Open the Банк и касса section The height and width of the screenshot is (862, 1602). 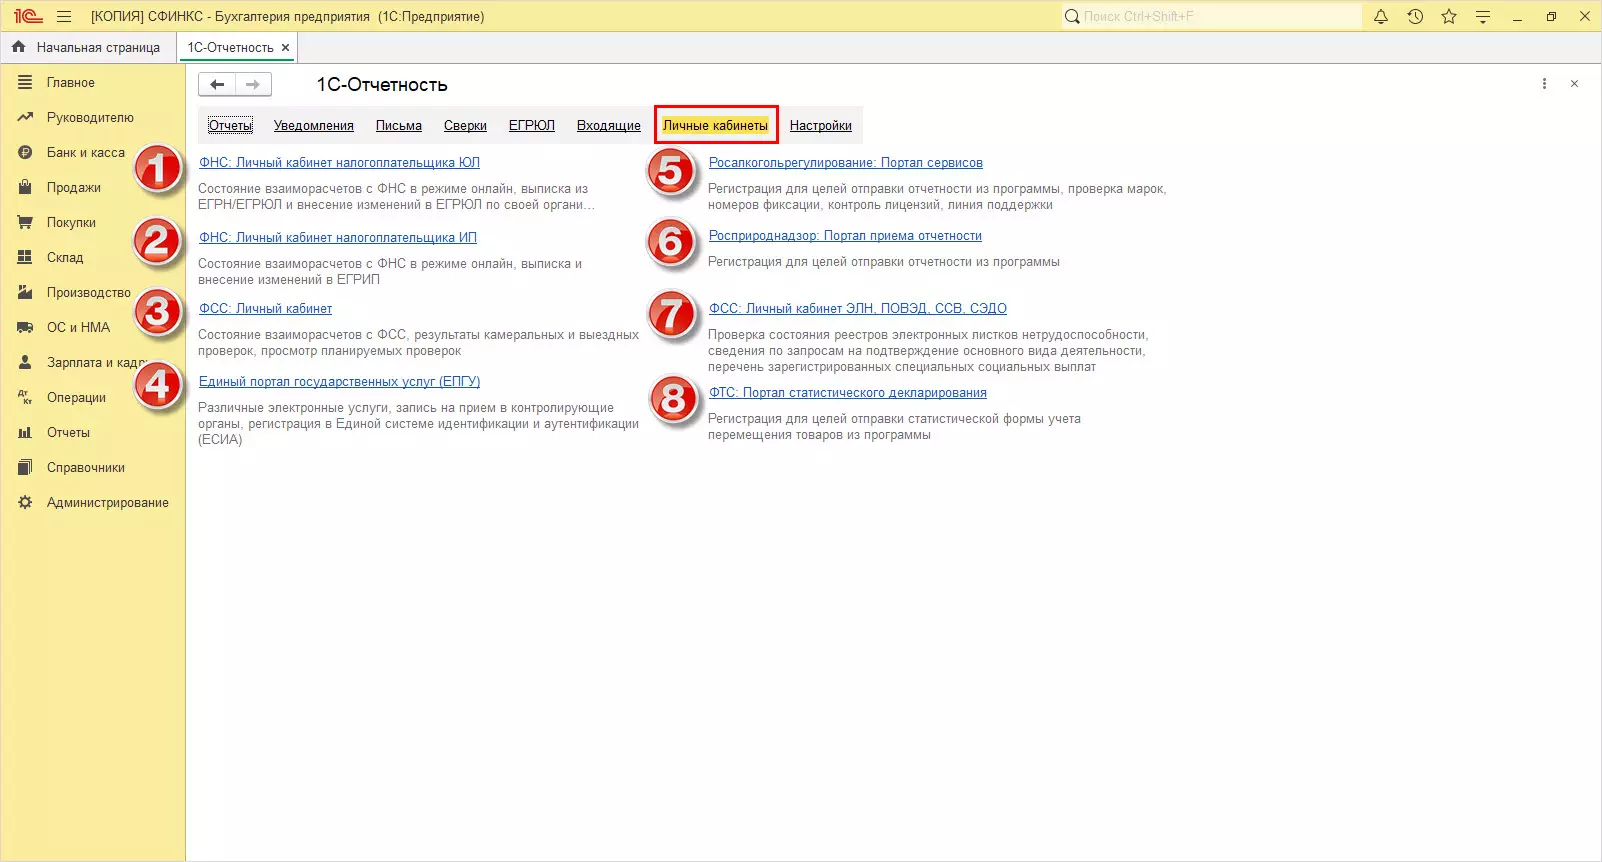[86, 153]
